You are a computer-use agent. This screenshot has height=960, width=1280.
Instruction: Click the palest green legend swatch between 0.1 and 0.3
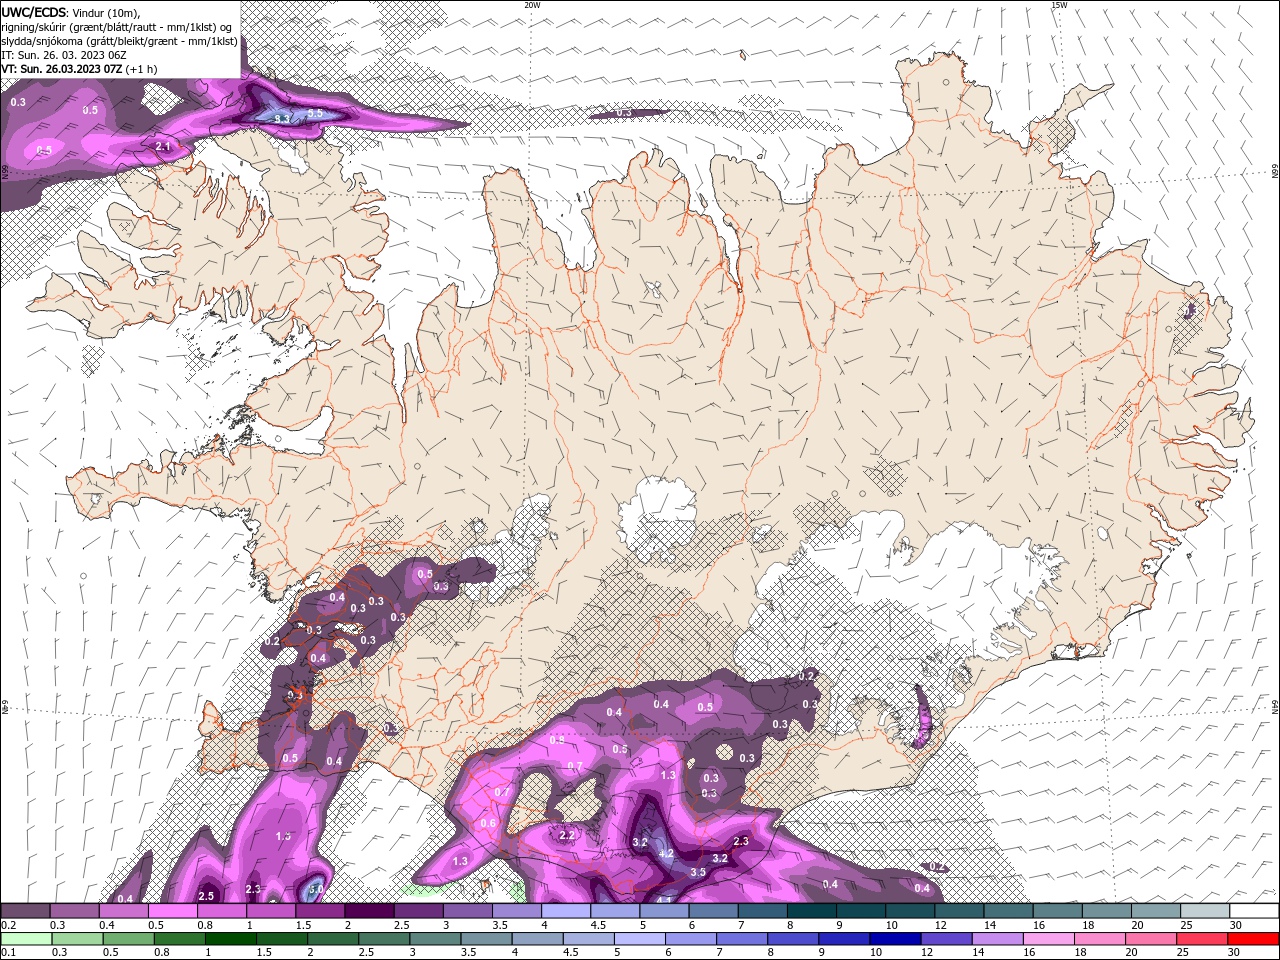[25, 939]
